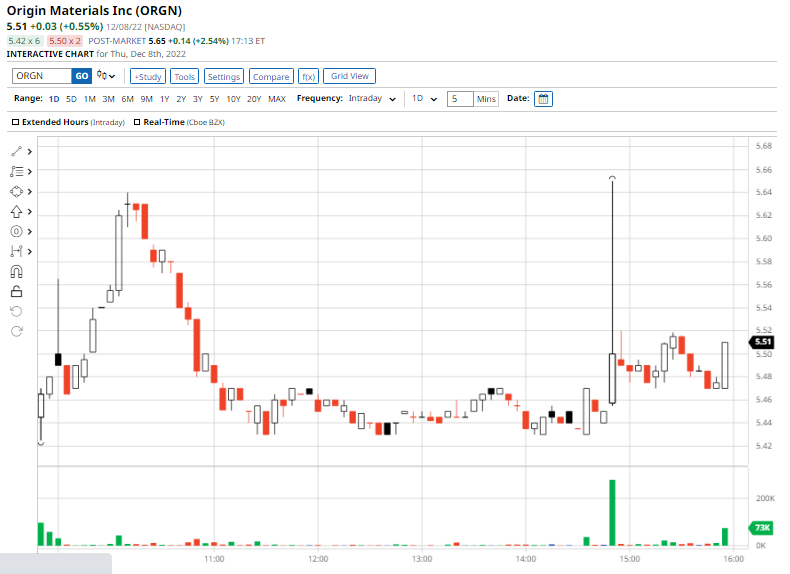790x574 pixels.
Task: Select the 3M range
Action: pyautogui.click(x=108, y=99)
